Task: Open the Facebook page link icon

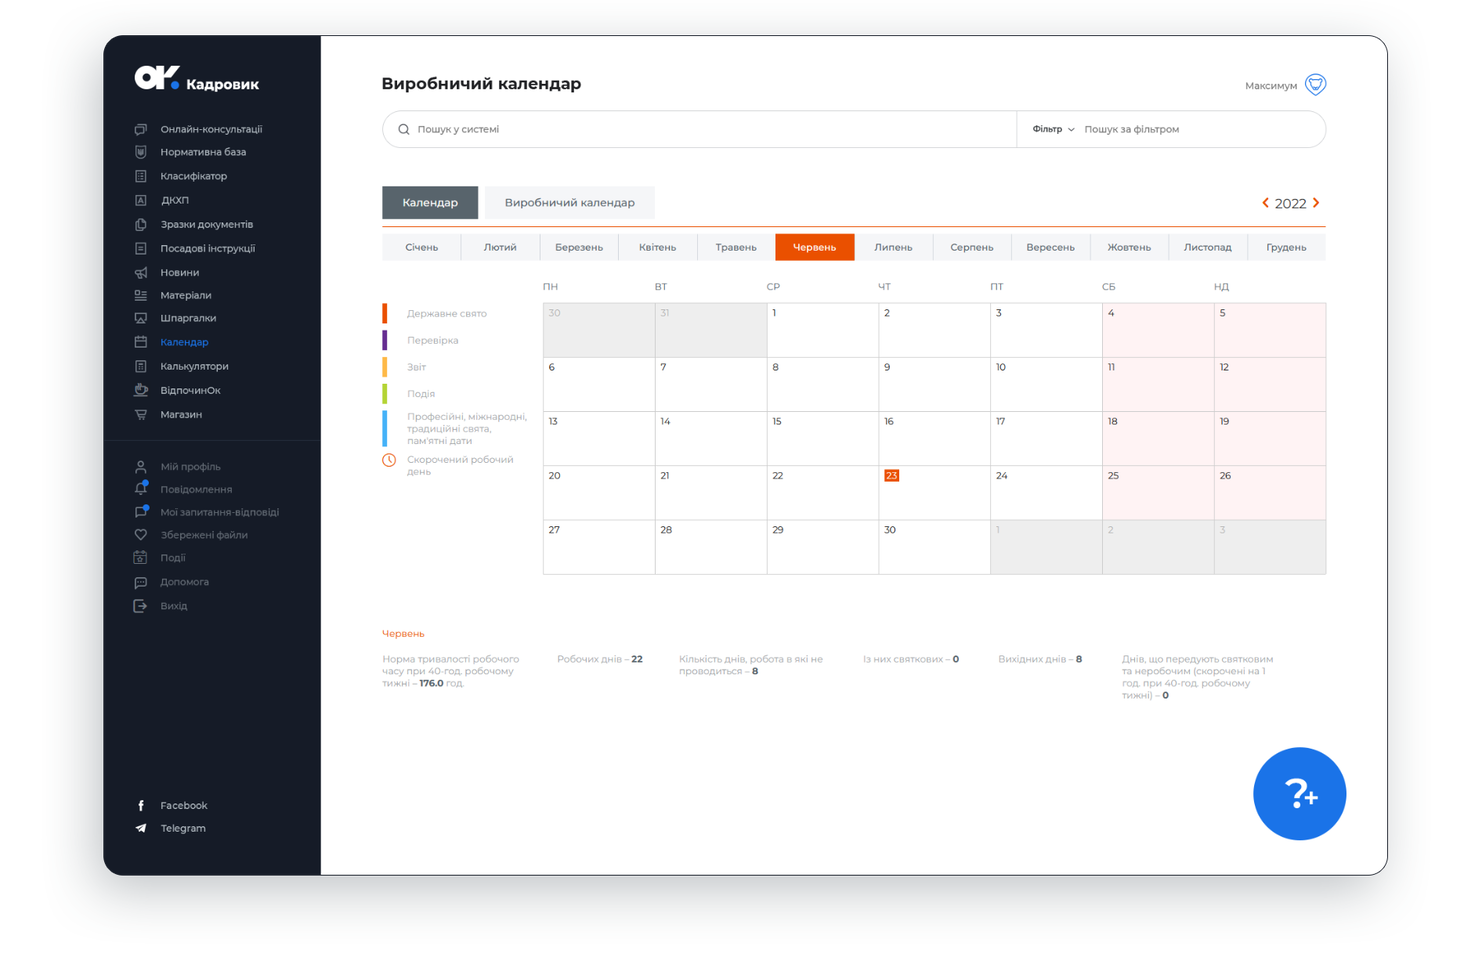Action: (141, 806)
